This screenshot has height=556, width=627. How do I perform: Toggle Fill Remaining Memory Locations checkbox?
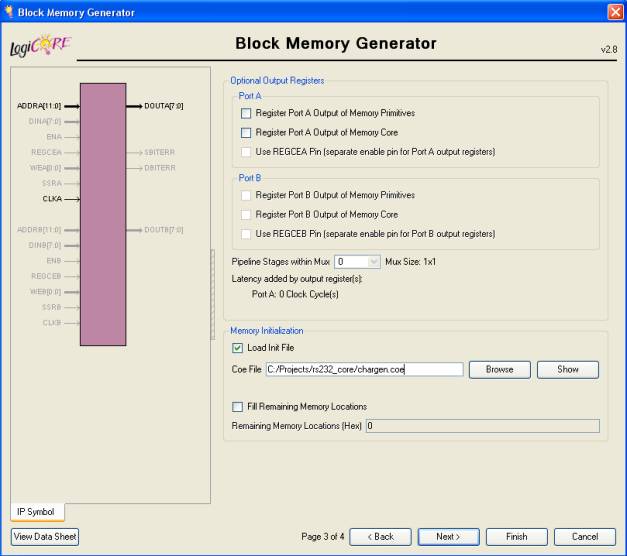237,407
